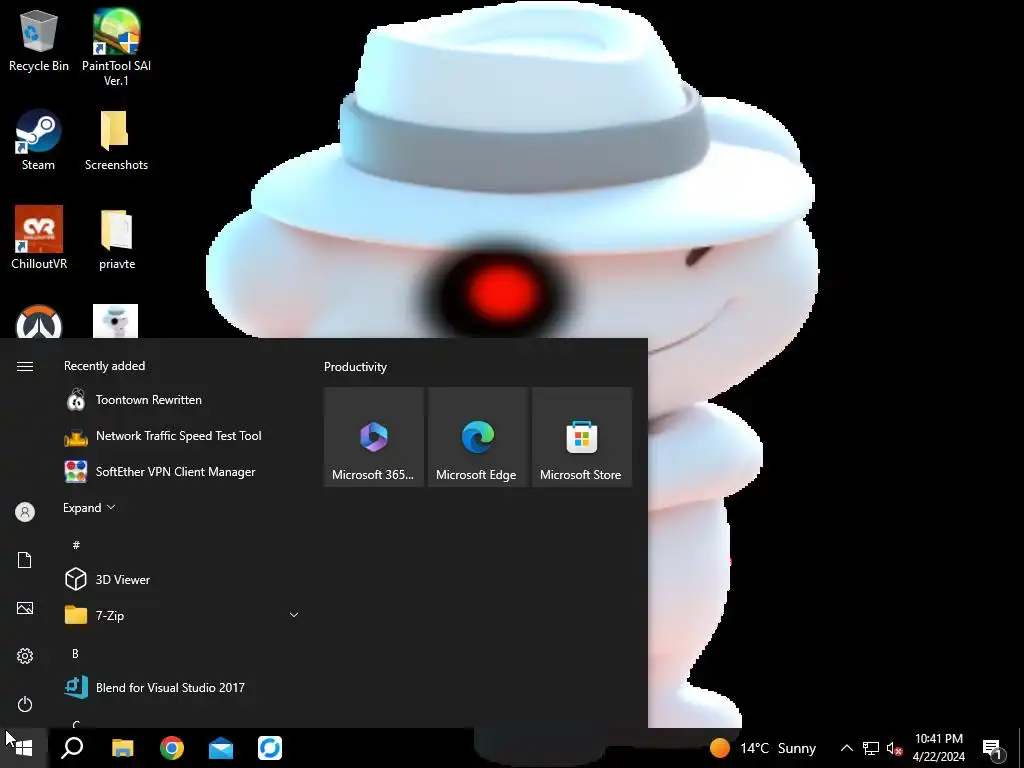The image size is (1024, 768).
Task: Click the muted volume tray icon
Action: (x=894, y=748)
